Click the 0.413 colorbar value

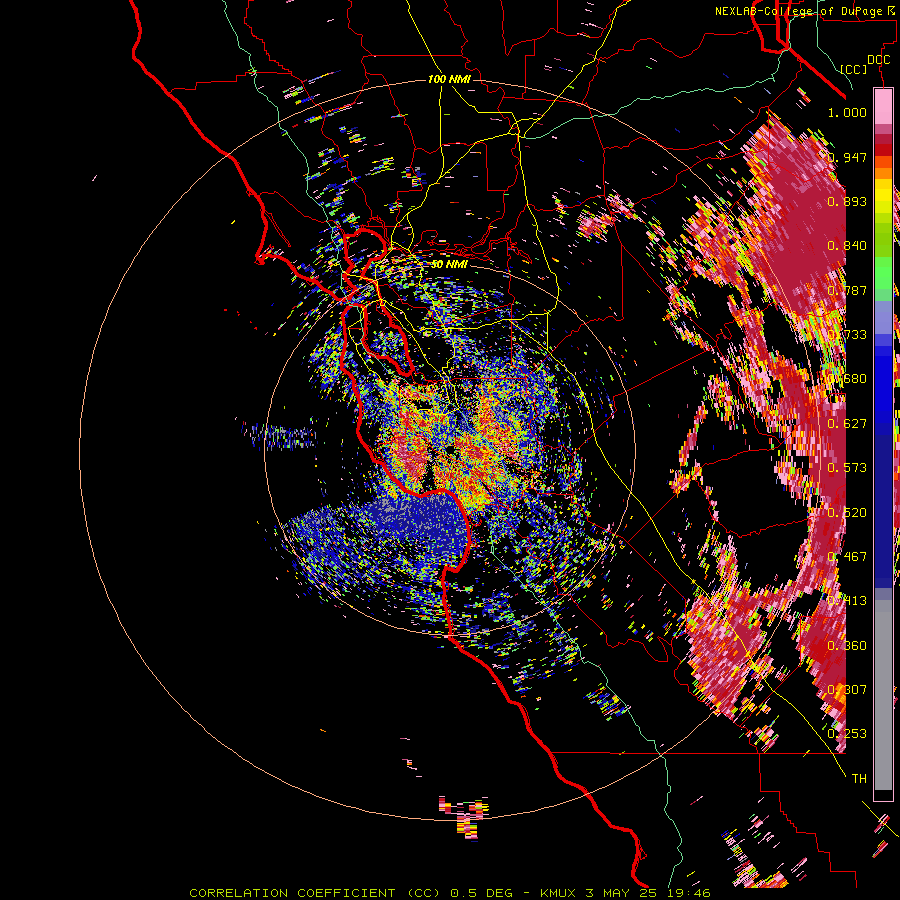(847, 601)
